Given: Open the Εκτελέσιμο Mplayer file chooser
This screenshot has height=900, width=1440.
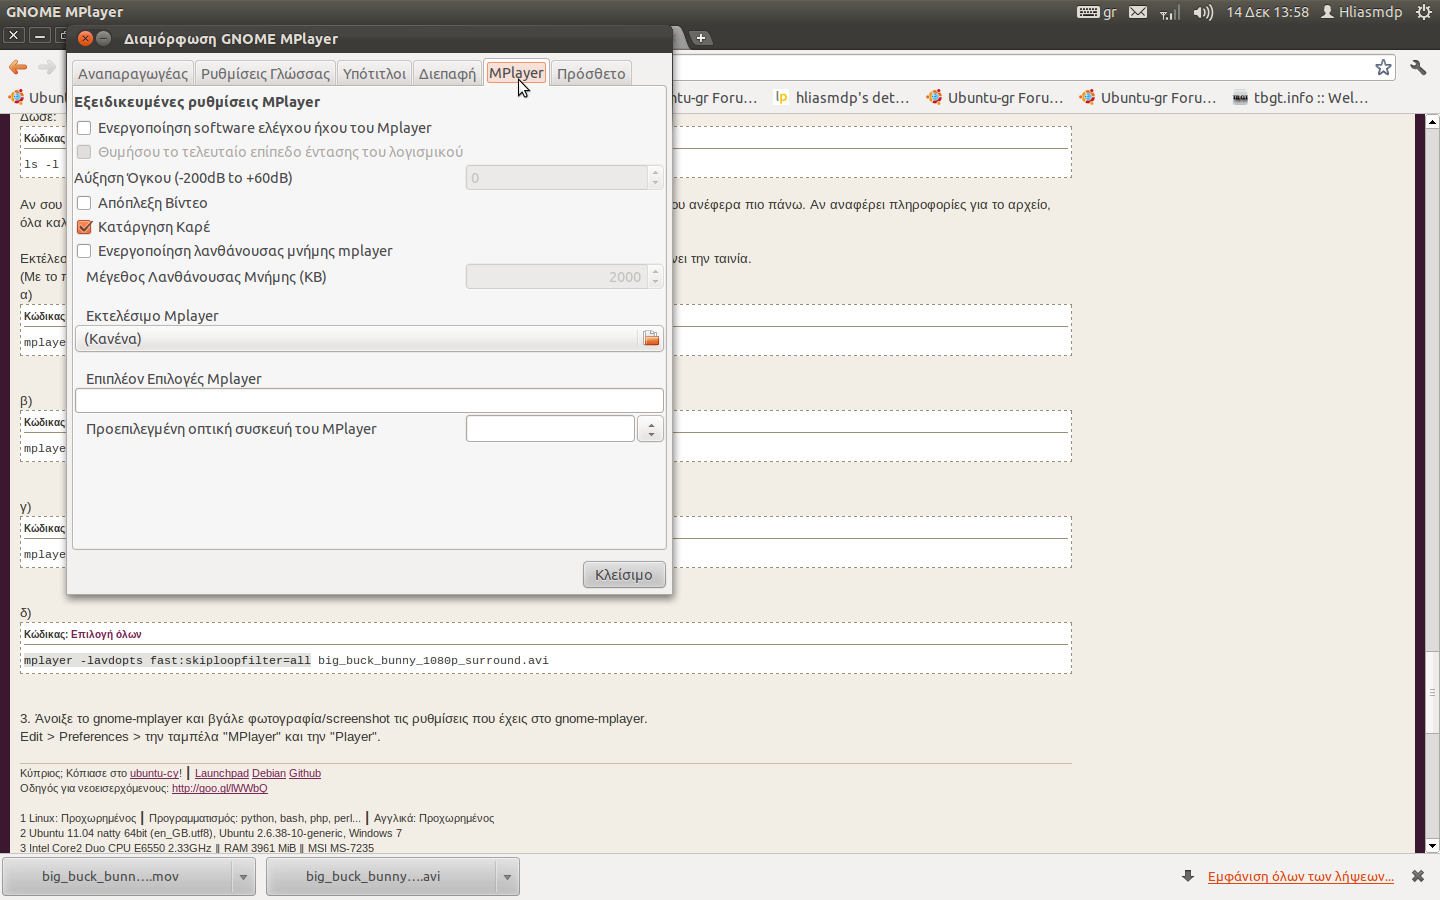Looking at the screenshot, I should click(369, 339).
